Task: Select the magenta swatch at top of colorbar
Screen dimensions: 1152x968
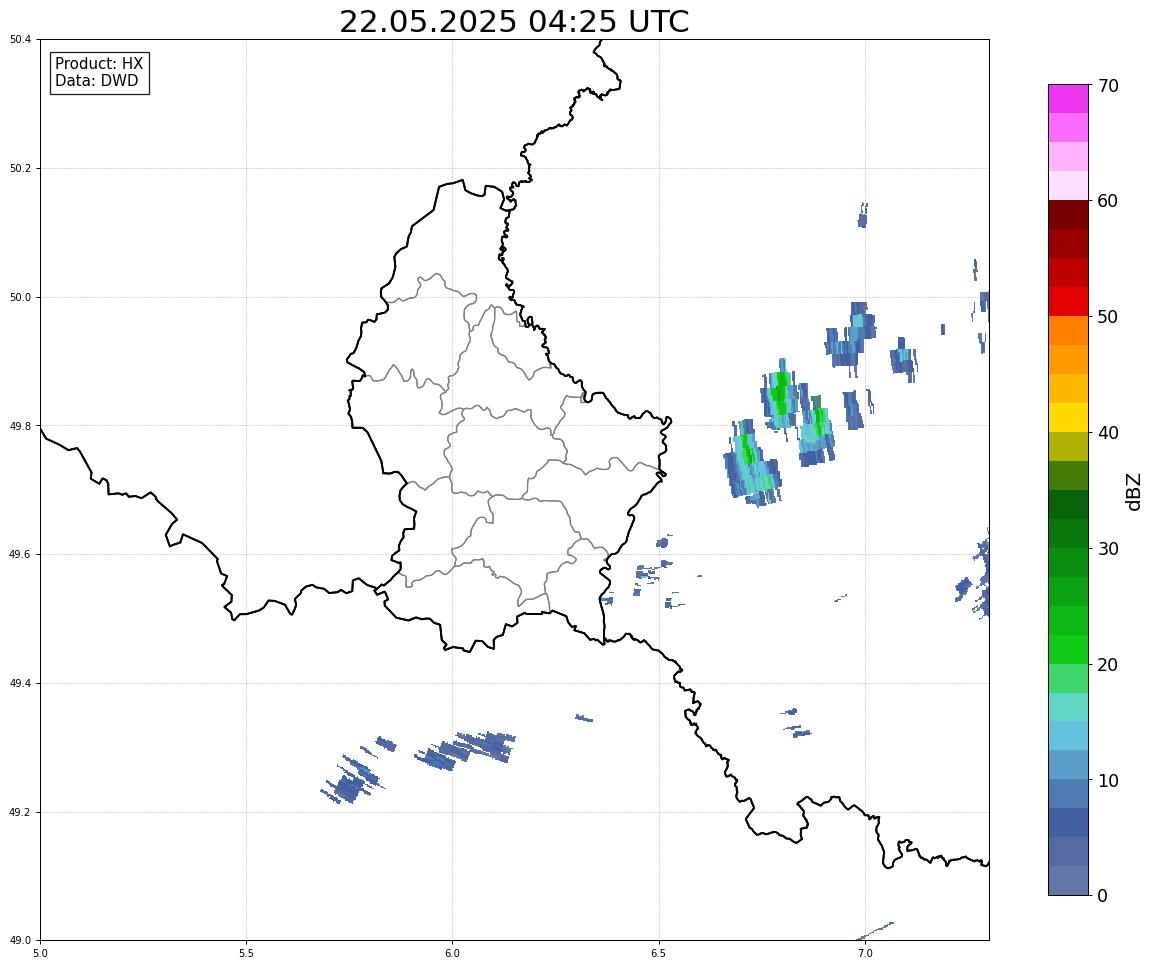Action: point(1068,98)
